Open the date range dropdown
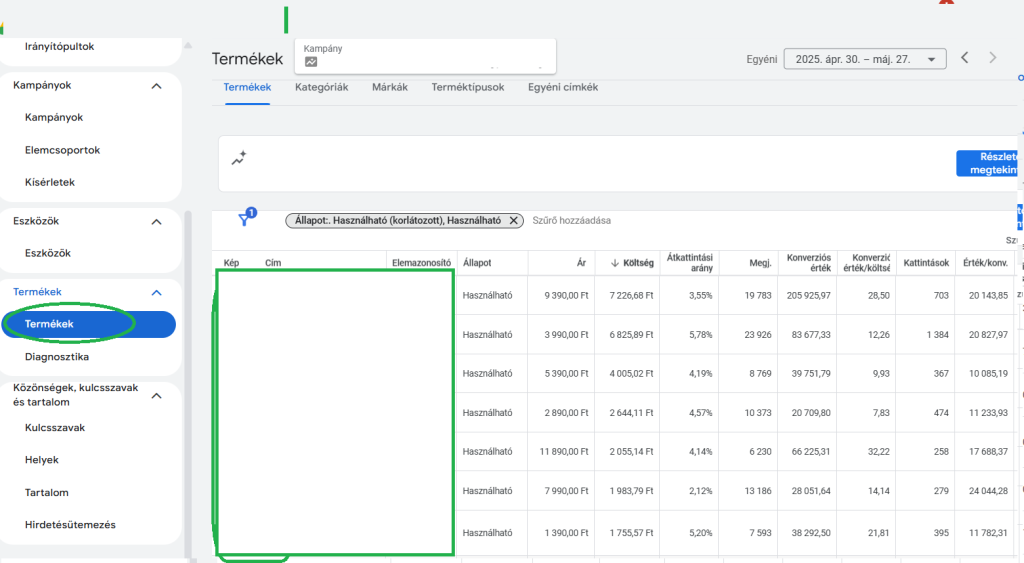The height and width of the screenshot is (563, 1024). pyautogui.click(x=864, y=59)
